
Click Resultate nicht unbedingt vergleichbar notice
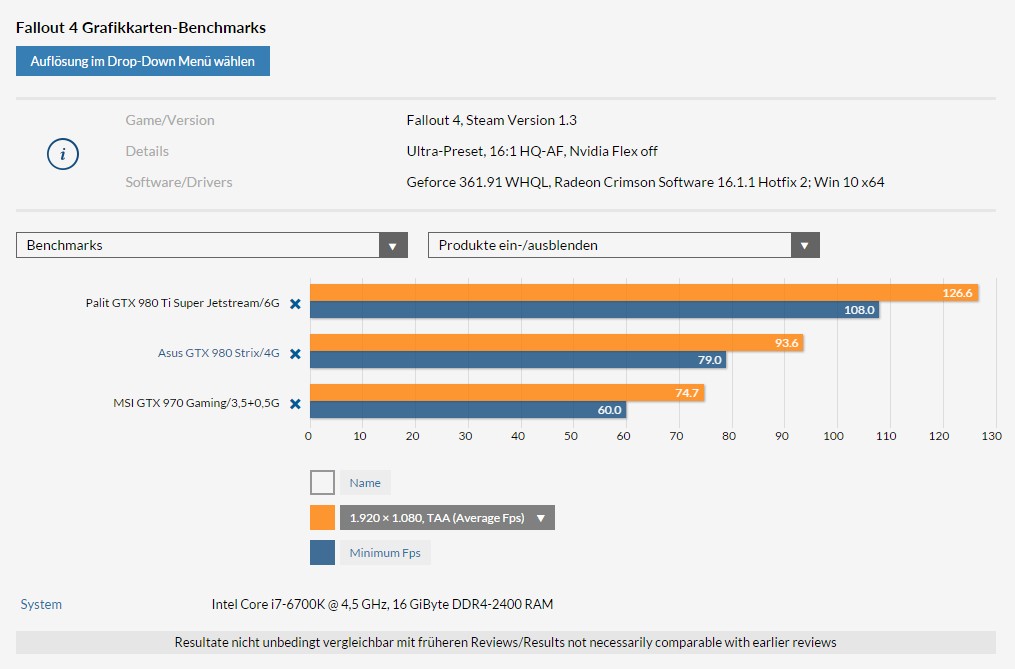[506, 642]
